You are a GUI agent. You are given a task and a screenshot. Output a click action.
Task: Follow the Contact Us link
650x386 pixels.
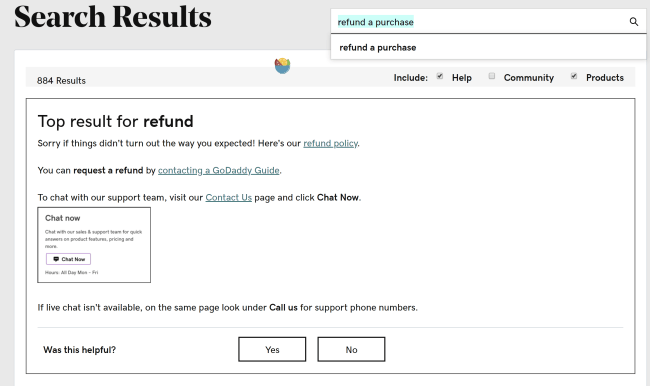[228, 197]
